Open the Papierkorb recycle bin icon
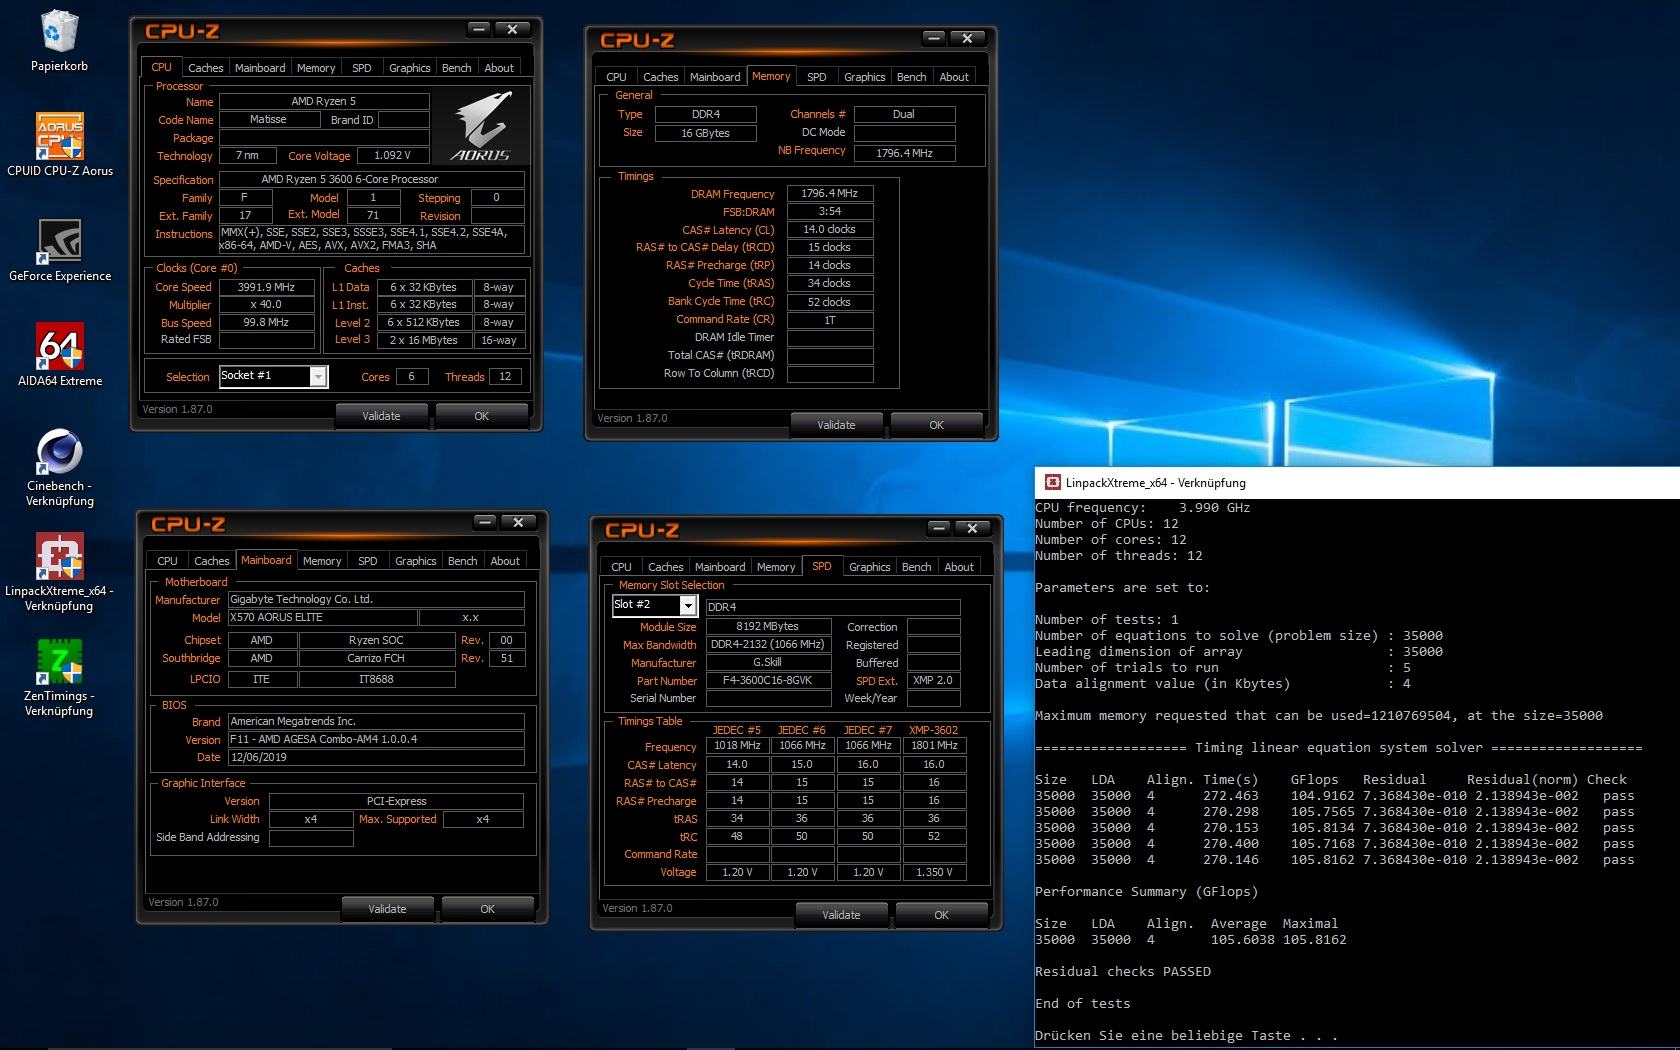 coord(60,32)
